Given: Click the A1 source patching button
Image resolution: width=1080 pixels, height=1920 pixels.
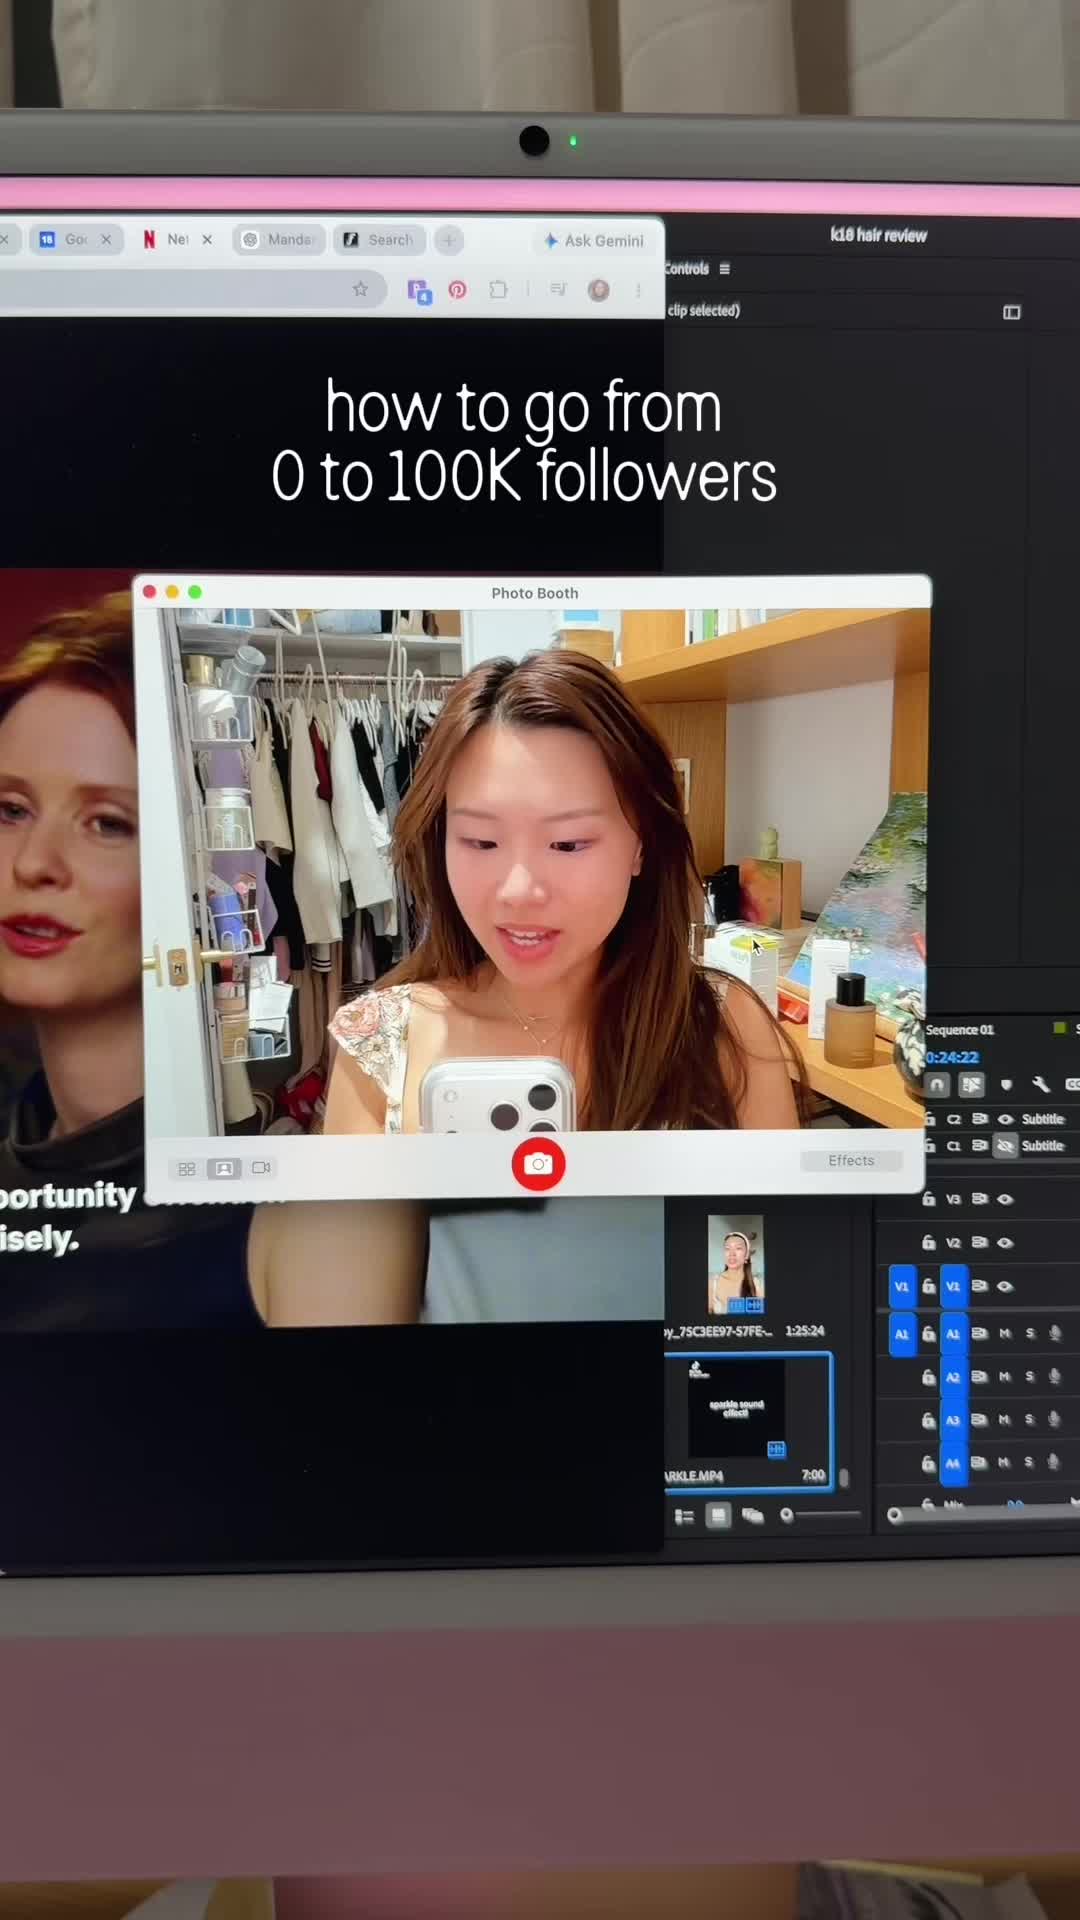Looking at the screenshot, I should point(902,1334).
